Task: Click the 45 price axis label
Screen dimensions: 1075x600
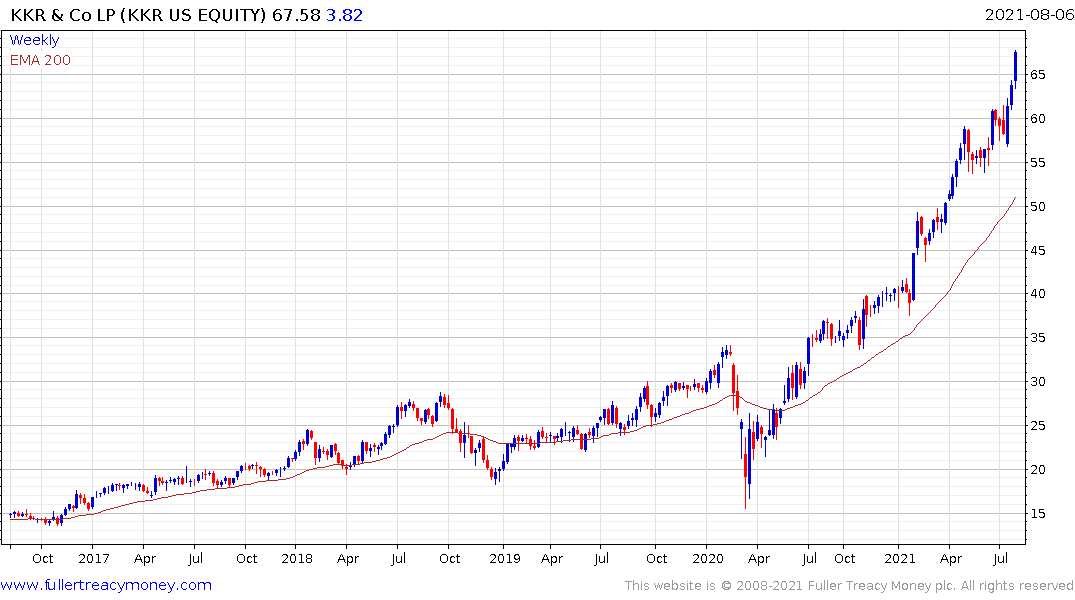Action: pos(1037,250)
